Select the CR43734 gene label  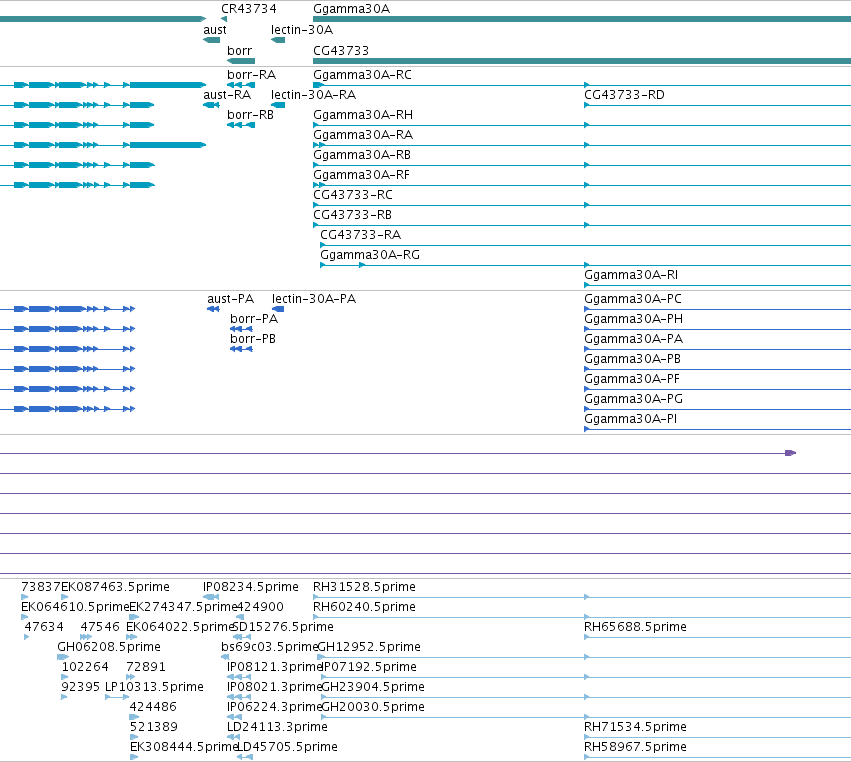pyautogui.click(x=249, y=9)
